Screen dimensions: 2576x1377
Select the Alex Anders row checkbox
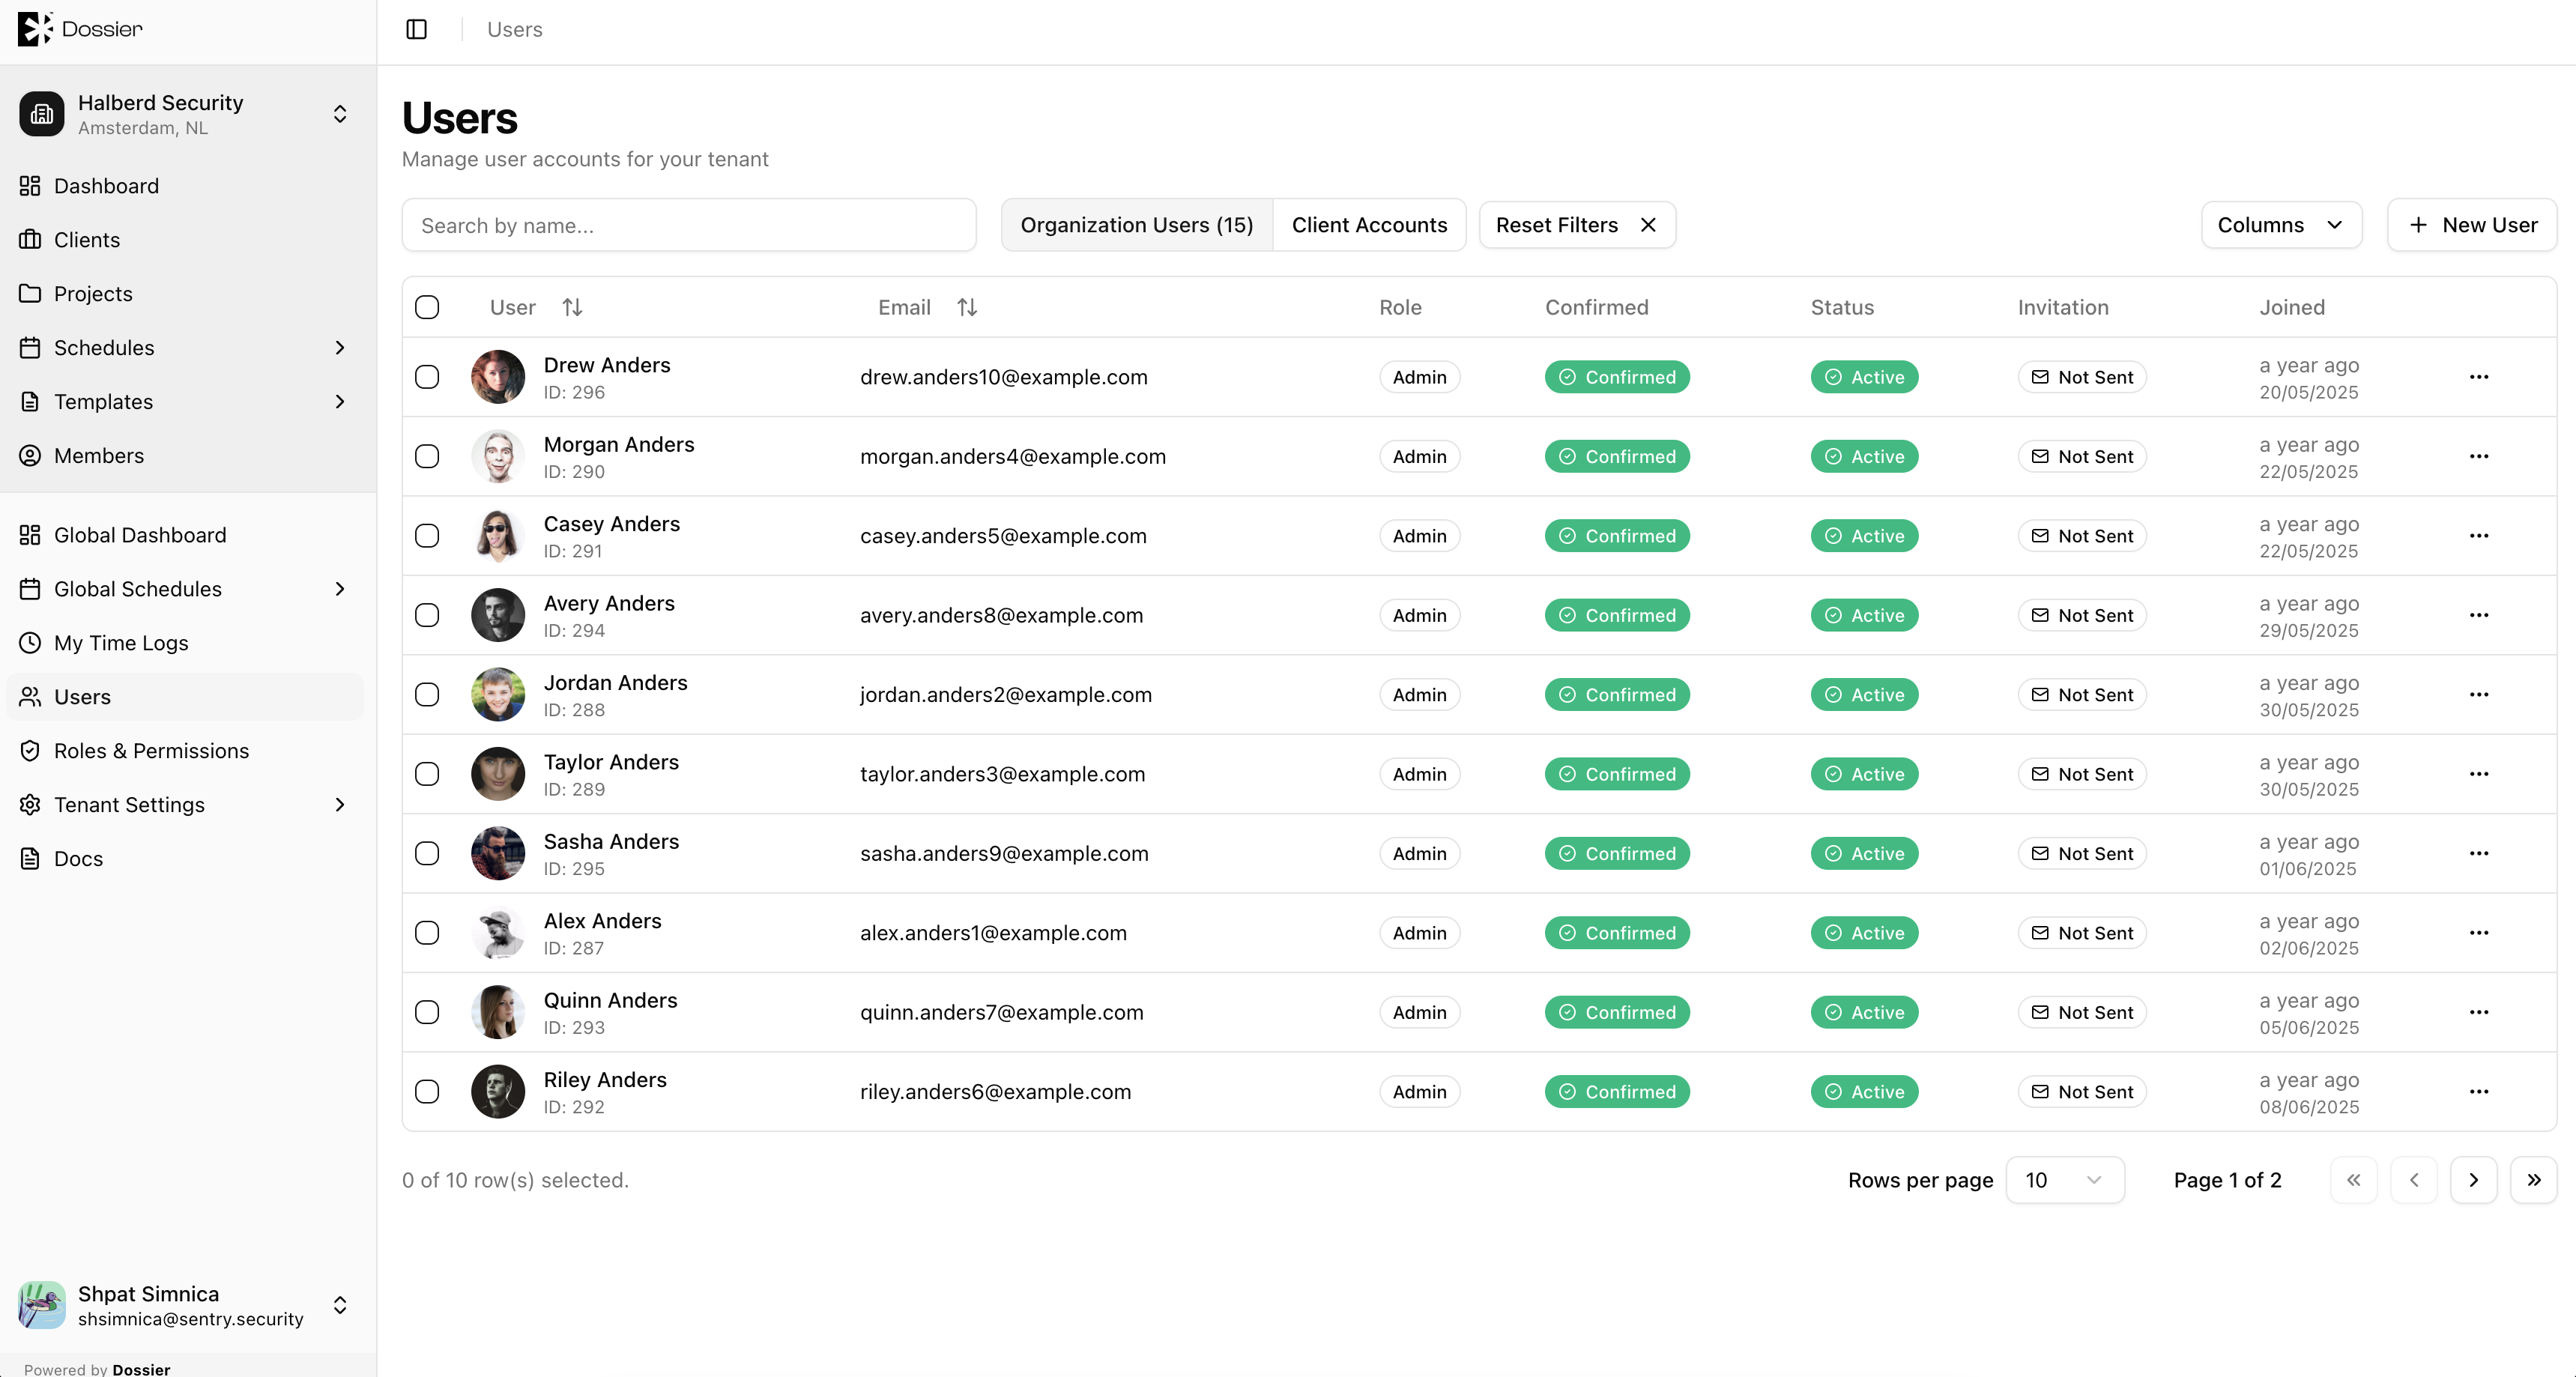pyautogui.click(x=427, y=933)
